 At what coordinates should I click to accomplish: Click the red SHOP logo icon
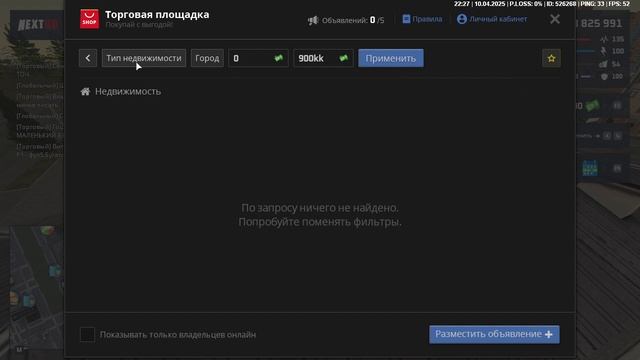(89, 19)
